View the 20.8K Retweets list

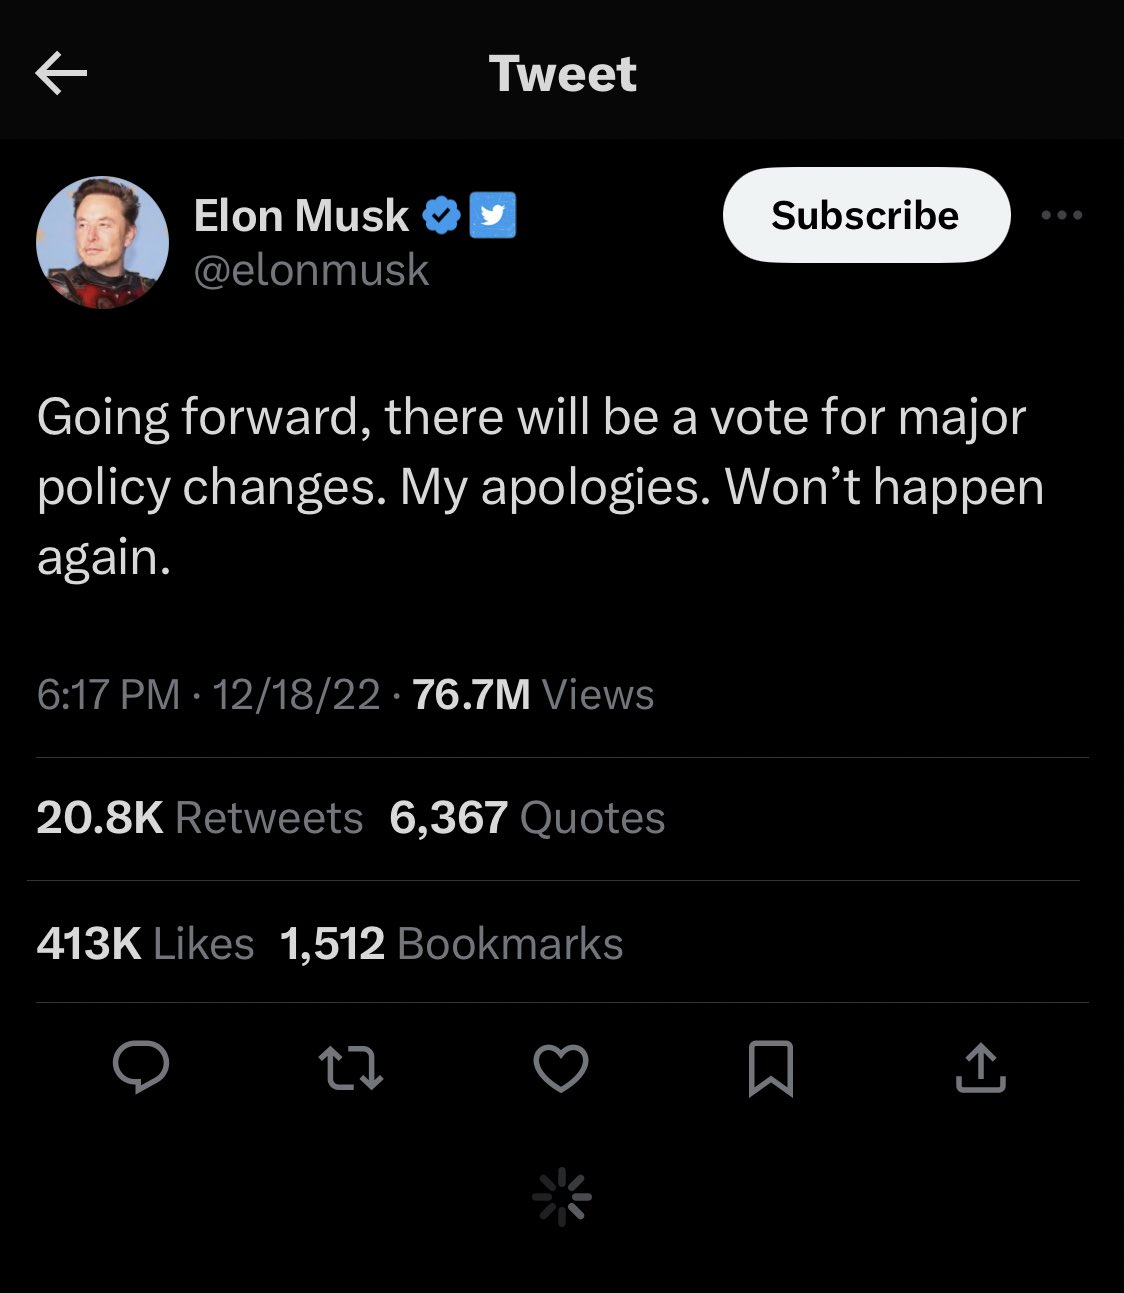[200, 818]
